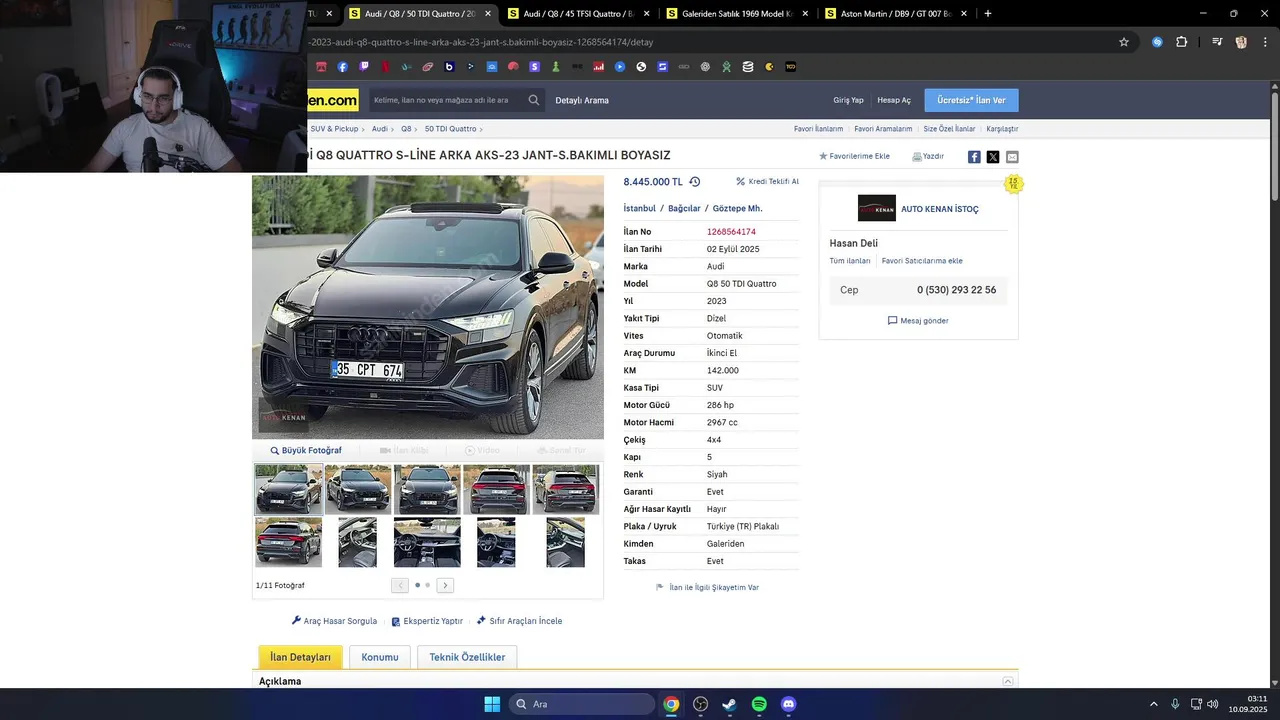Switch to the Teknik Özellikler tab
This screenshot has height=720, width=1280.
[x=467, y=657]
